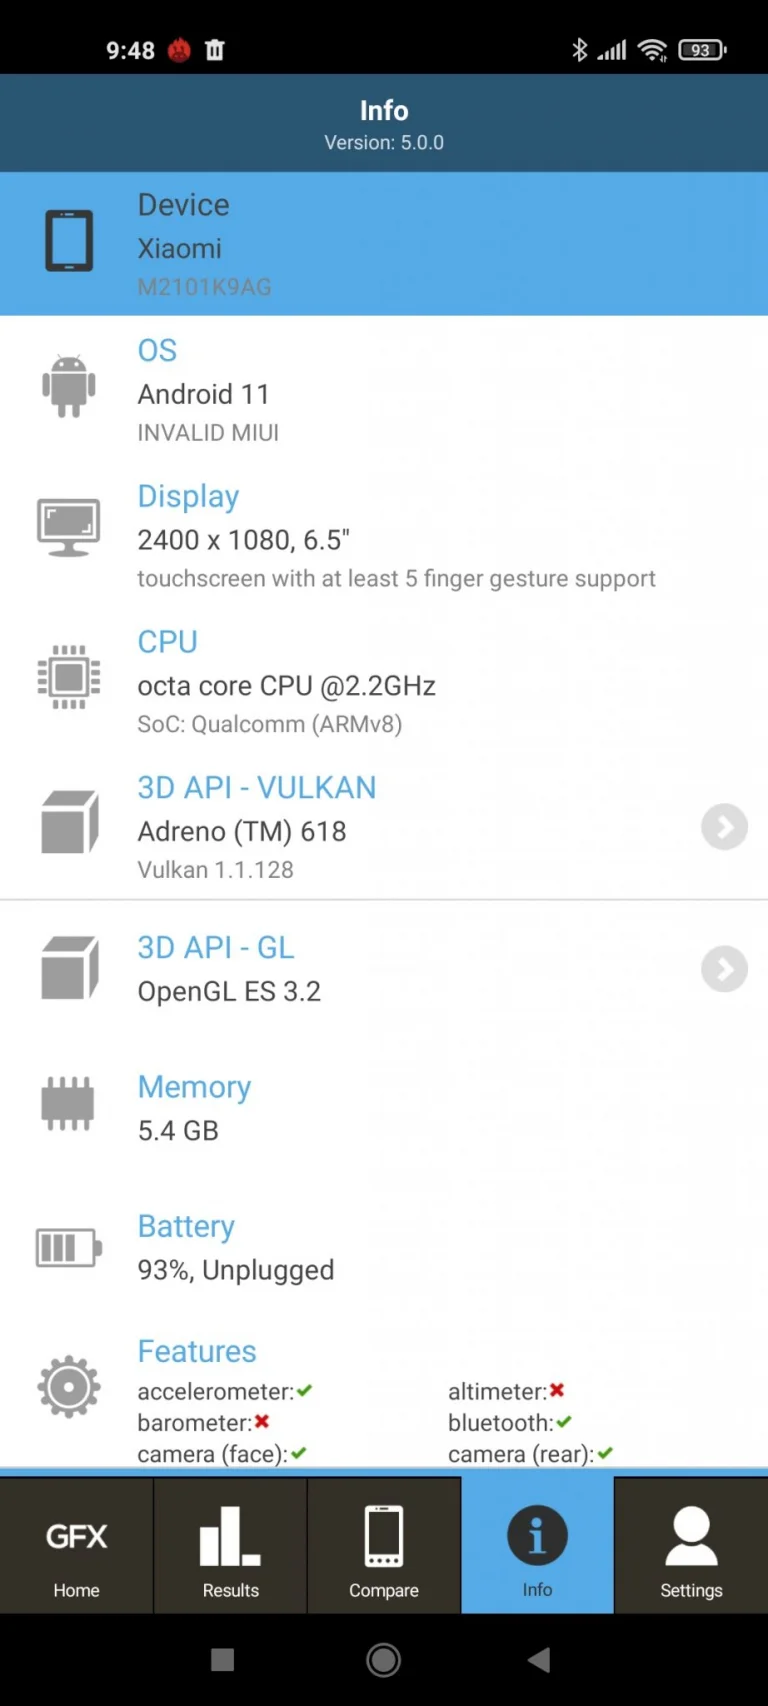
Task: Open the Display section link
Action: pyautogui.click(x=188, y=496)
